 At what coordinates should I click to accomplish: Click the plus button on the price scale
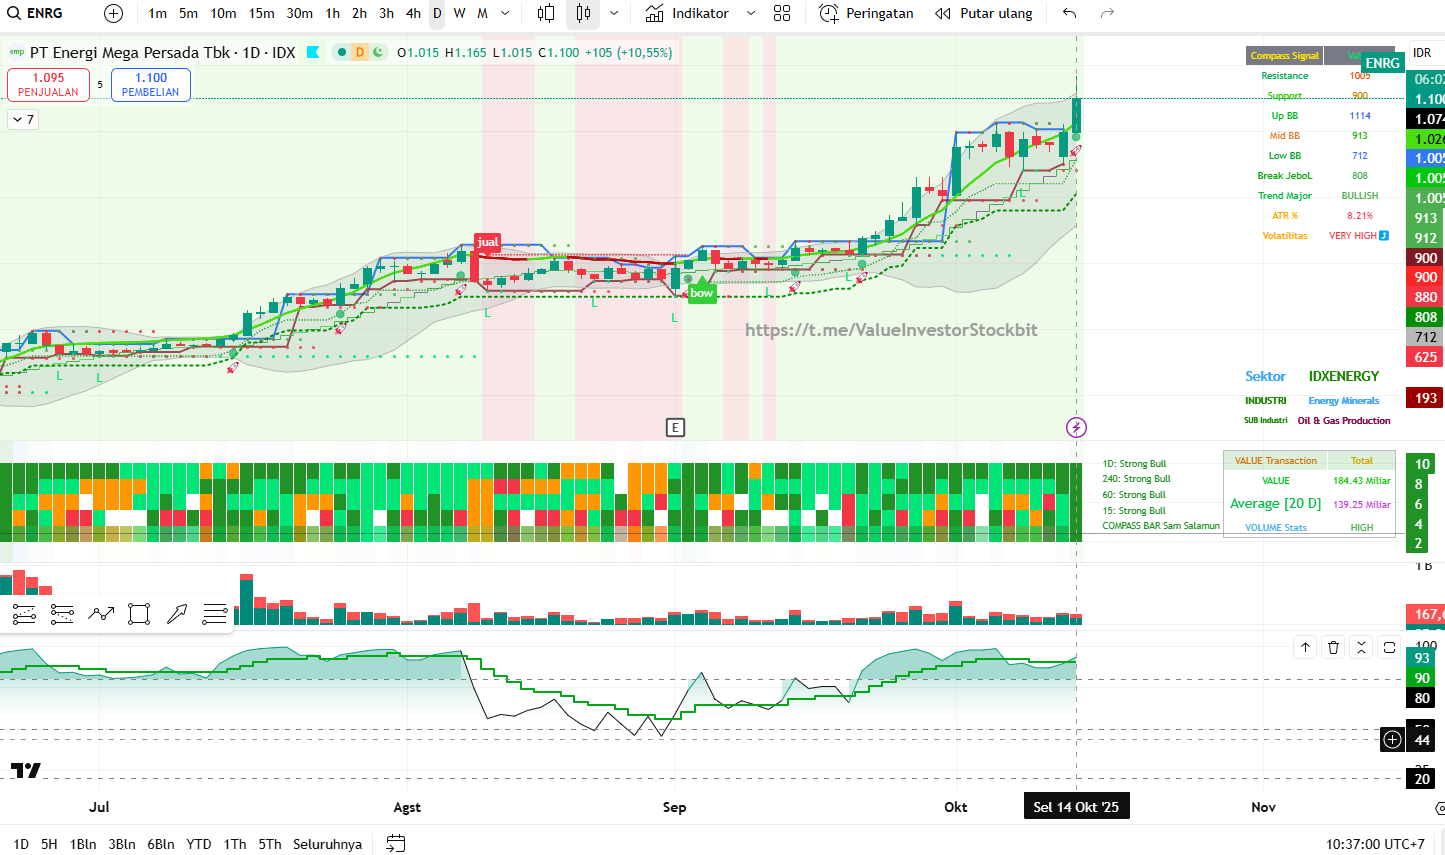click(x=1393, y=740)
